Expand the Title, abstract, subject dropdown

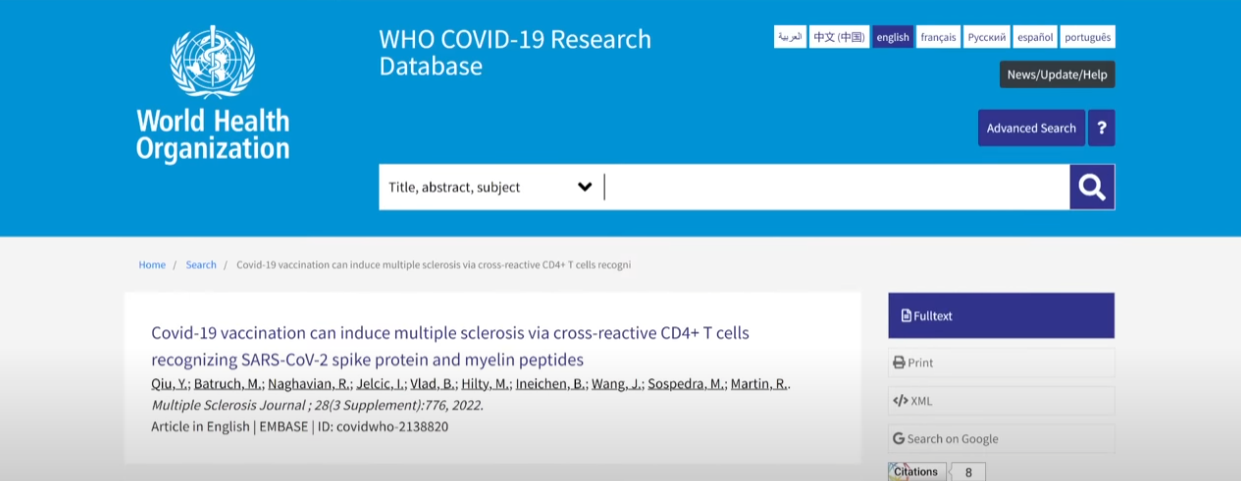490,187
